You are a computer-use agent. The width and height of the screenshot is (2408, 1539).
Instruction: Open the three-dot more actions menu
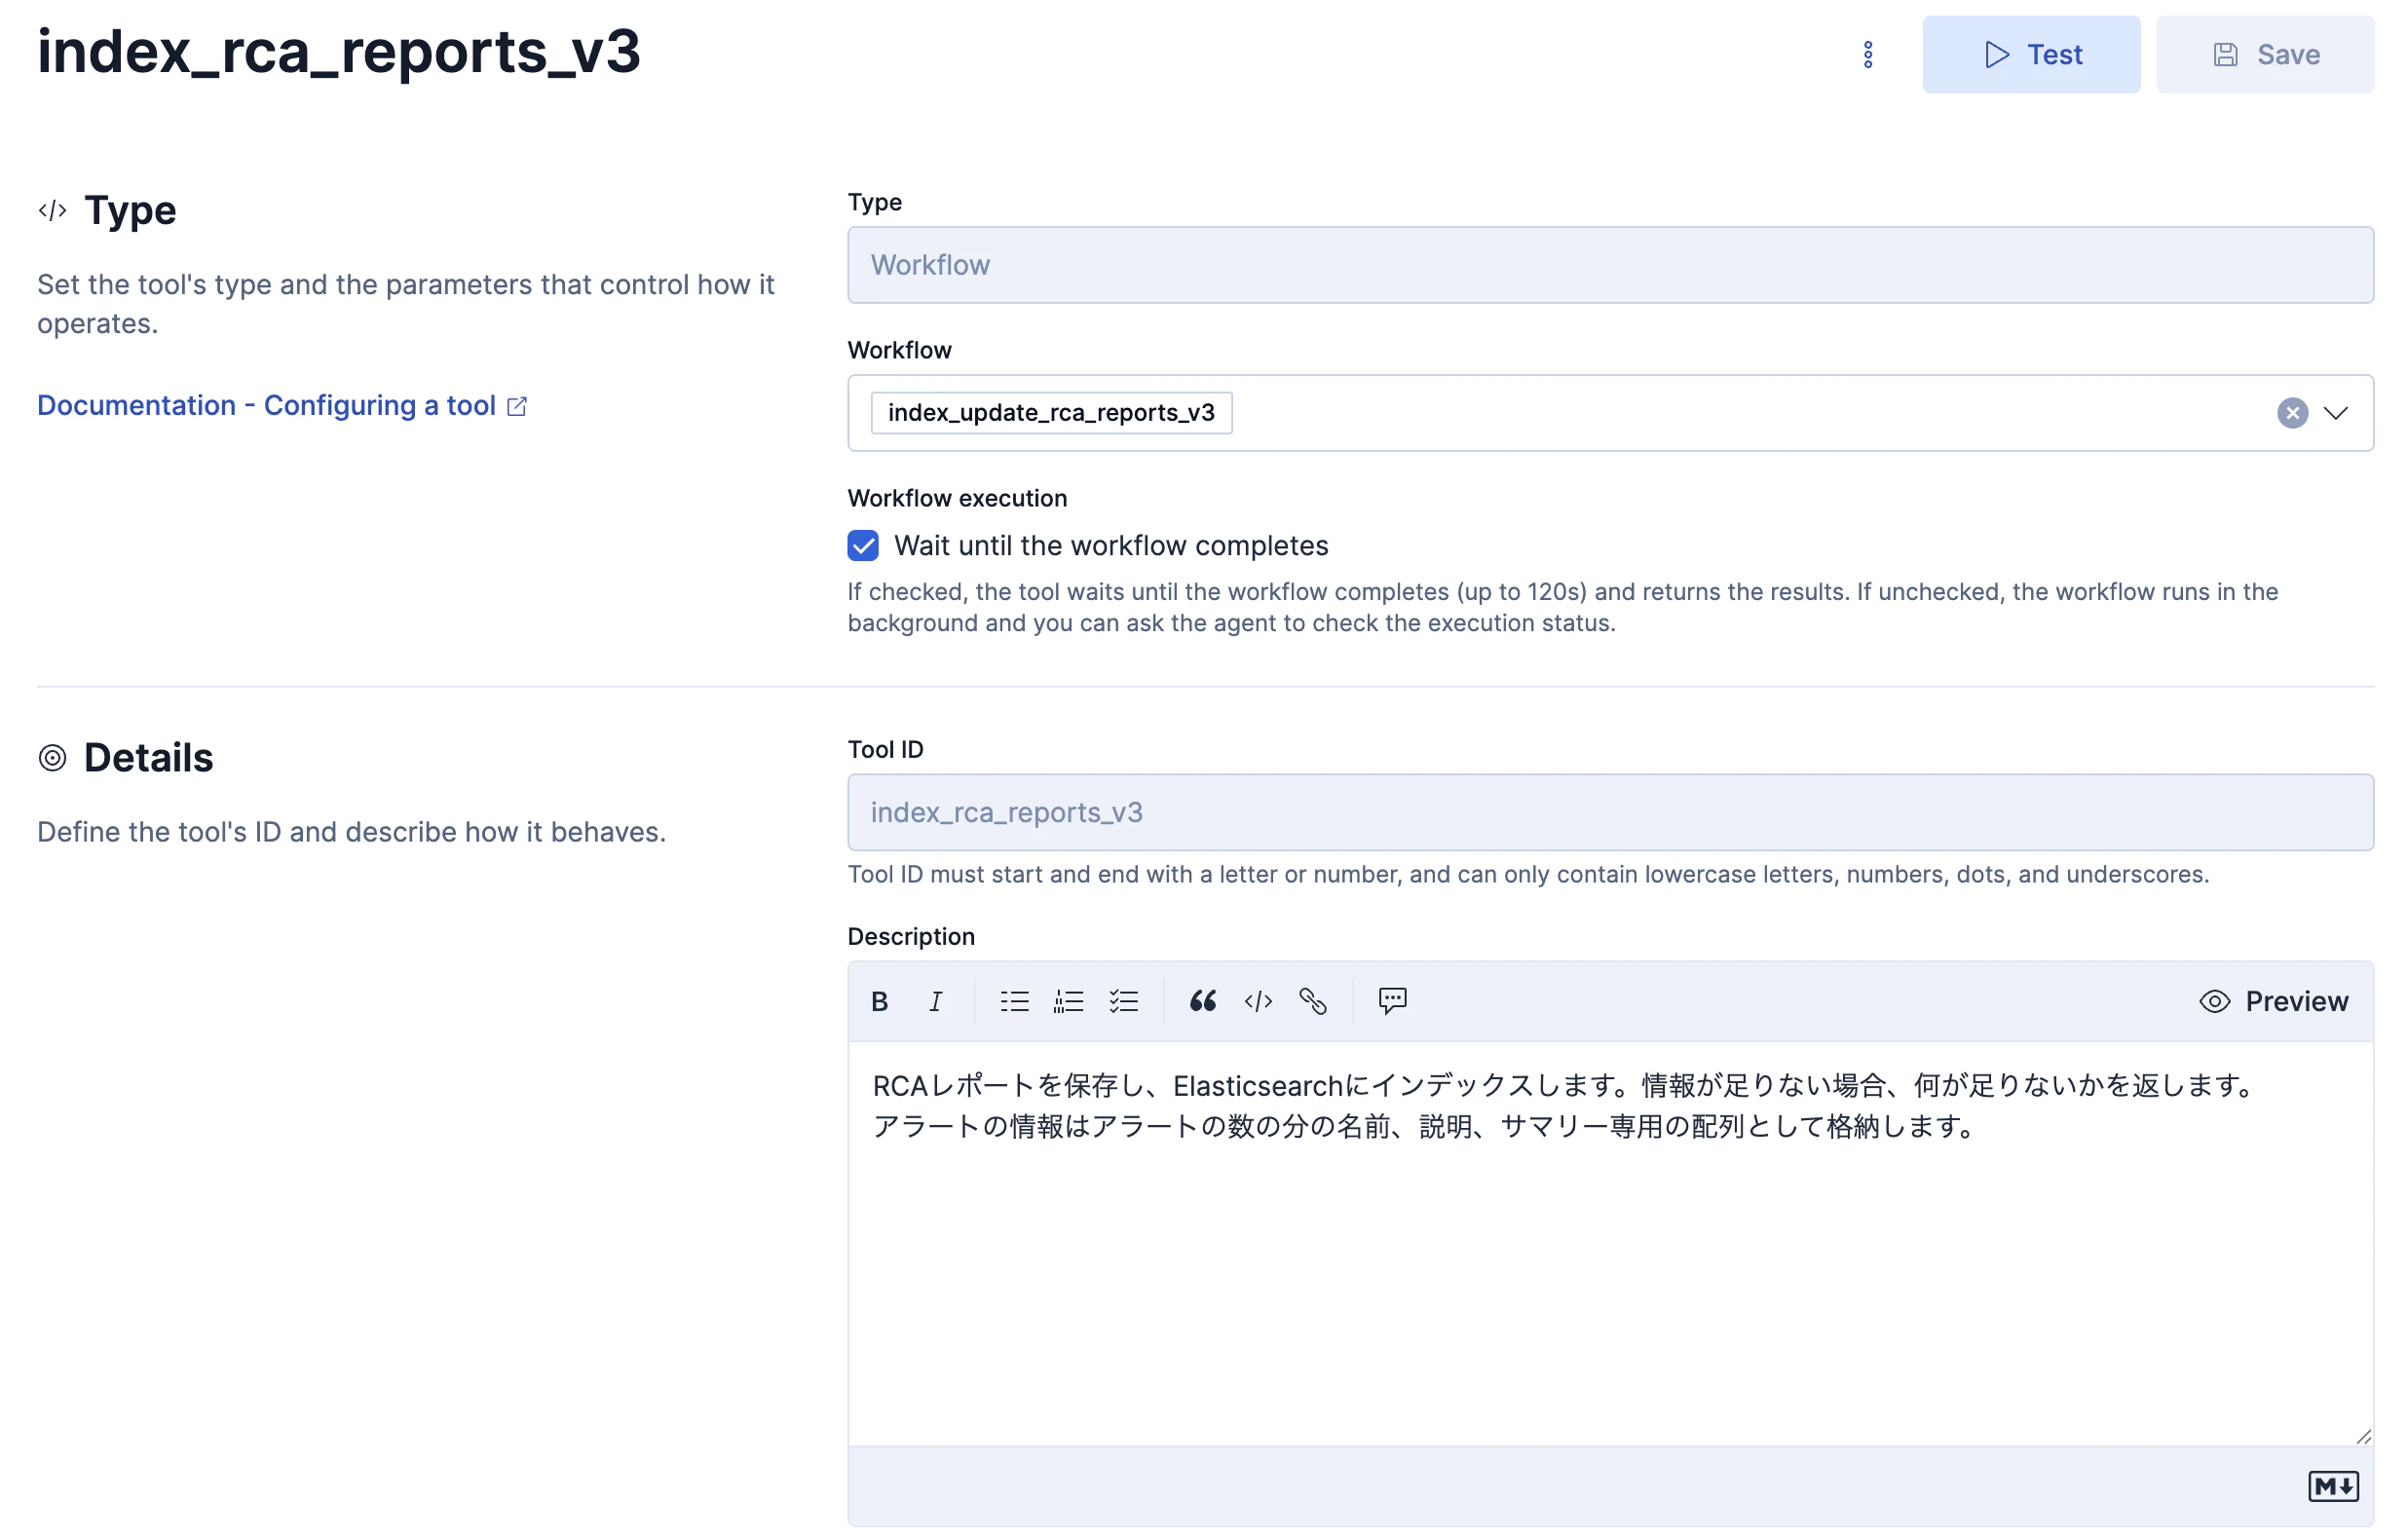point(1867,55)
